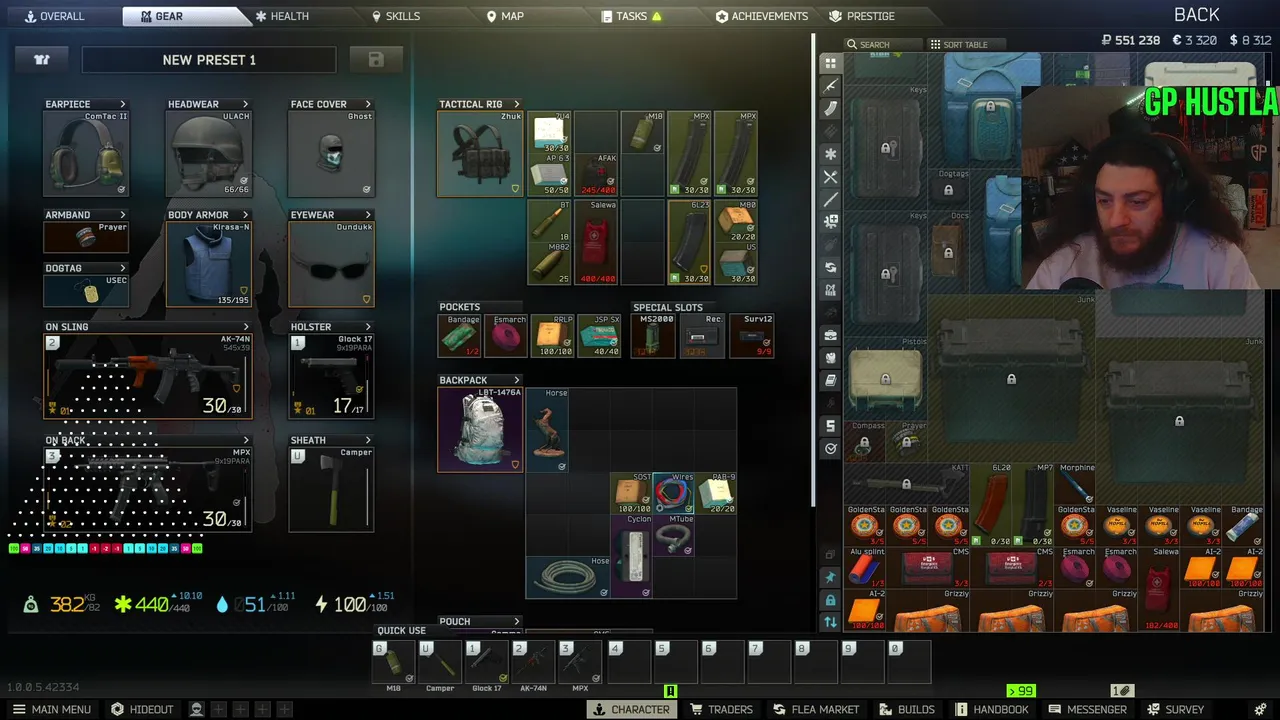The height and width of the screenshot is (720, 1280).
Task: Expand the HEADWEAR slot arrow
Action: pyautogui.click(x=245, y=104)
